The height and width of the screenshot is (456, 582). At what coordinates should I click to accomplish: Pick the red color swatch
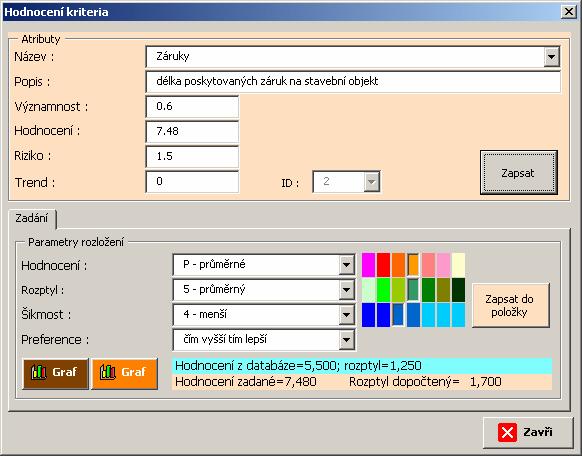[383, 265]
